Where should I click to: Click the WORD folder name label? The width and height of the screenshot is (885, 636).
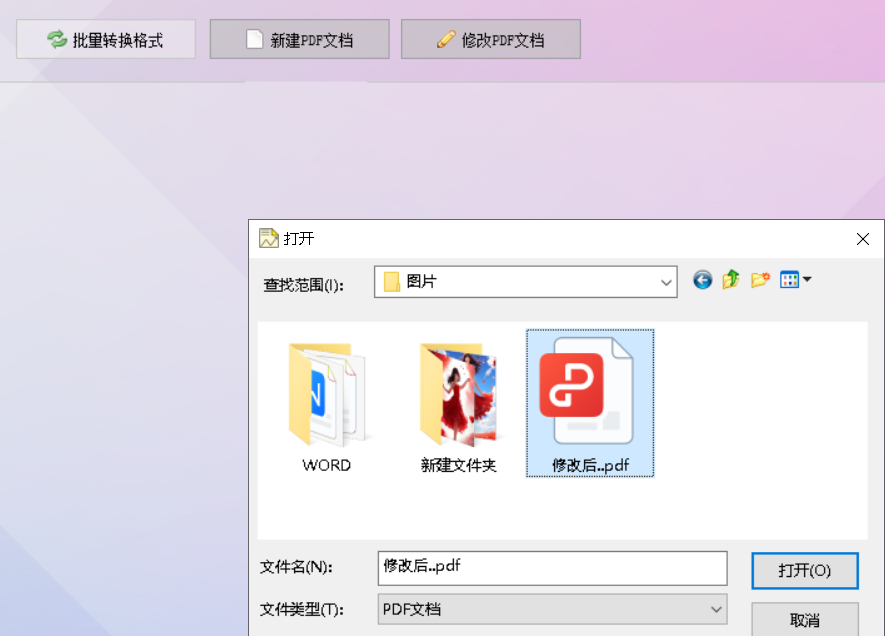327,465
